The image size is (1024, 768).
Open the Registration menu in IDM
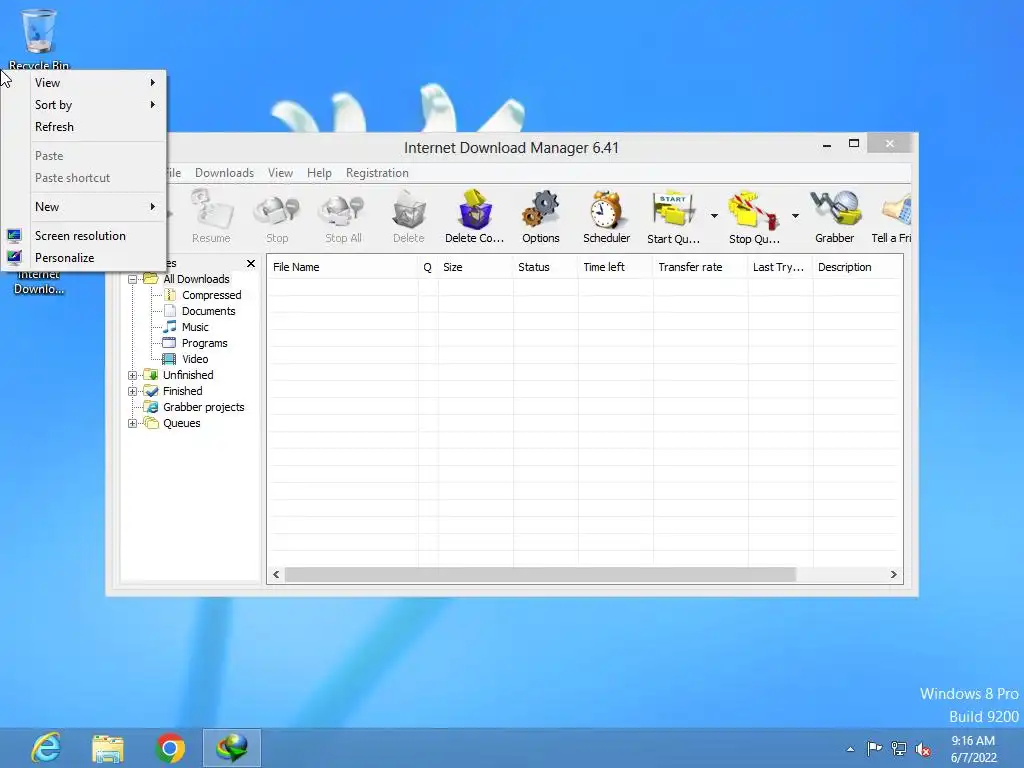pyautogui.click(x=377, y=172)
